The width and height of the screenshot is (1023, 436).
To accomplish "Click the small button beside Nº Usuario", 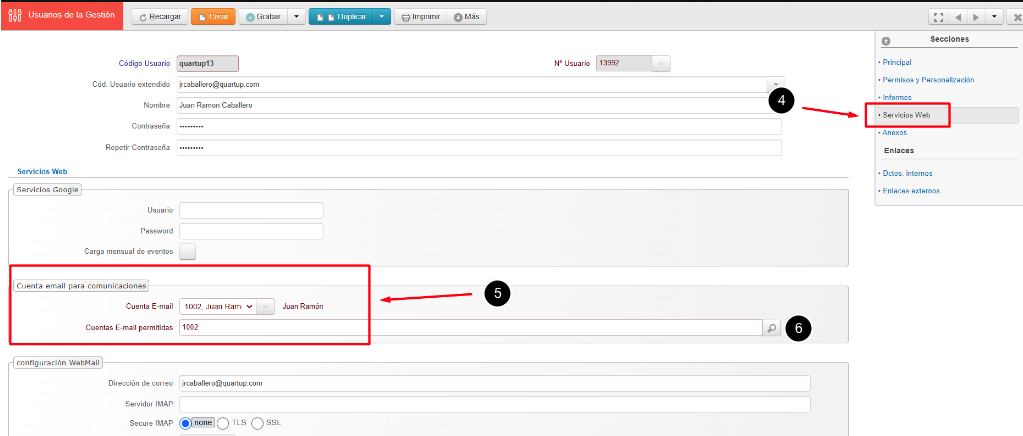I will [x=660, y=63].
